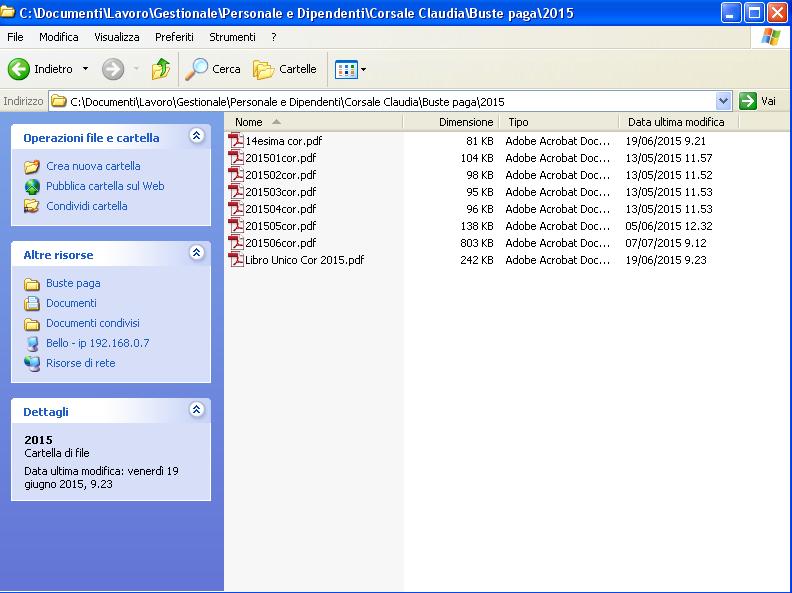Image resolution: width=792 pixels, height=593 pixels.
Task: Toggle the Cartelle folders pane
Action: point(285,69)
